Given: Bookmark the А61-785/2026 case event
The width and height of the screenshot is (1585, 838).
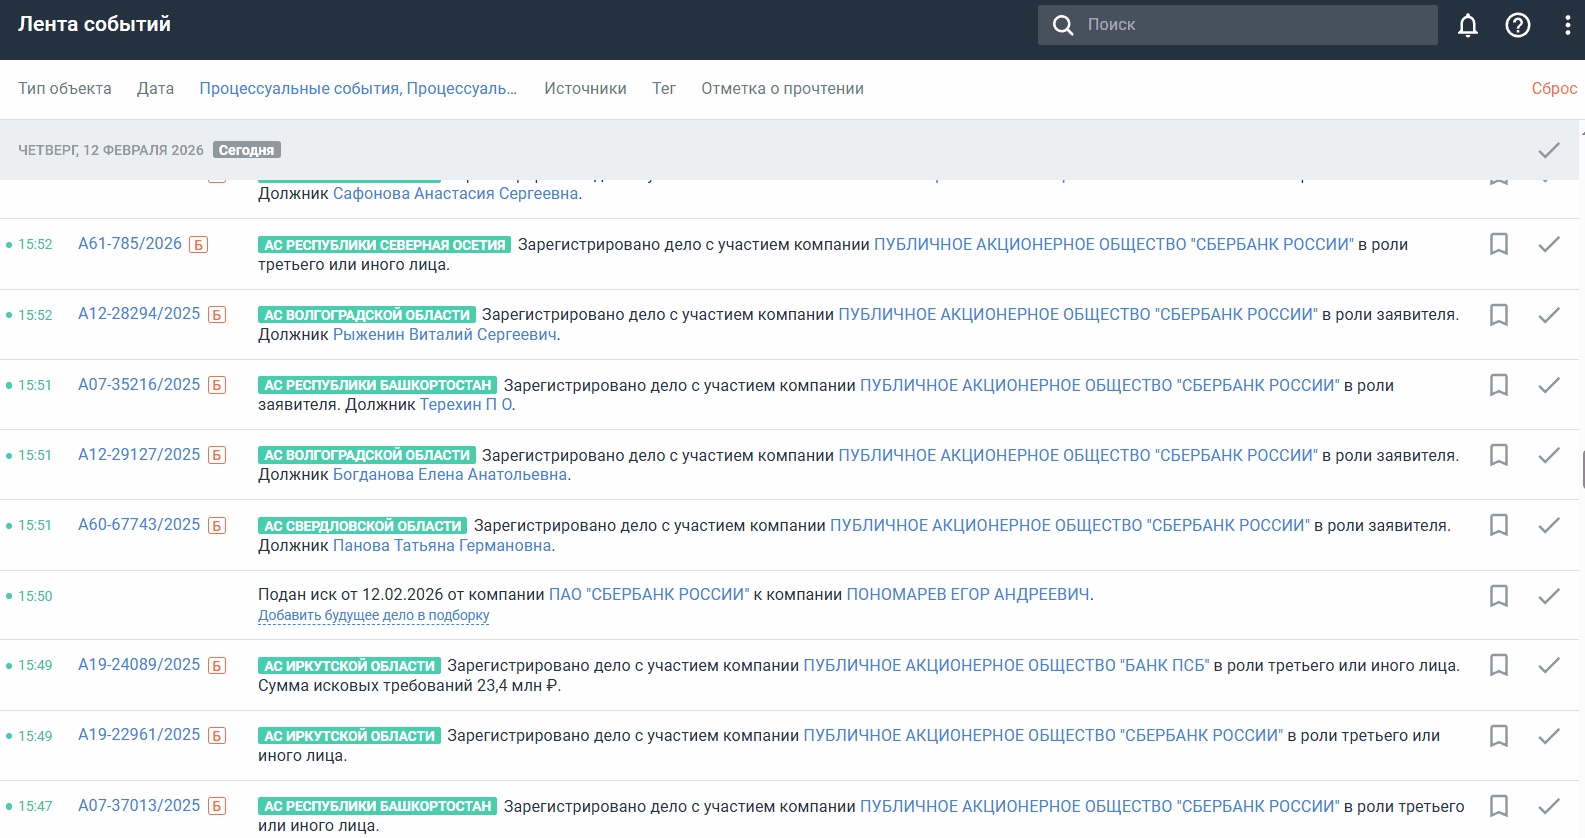Looking at the screenshot, I should [x=1498, y=244].
